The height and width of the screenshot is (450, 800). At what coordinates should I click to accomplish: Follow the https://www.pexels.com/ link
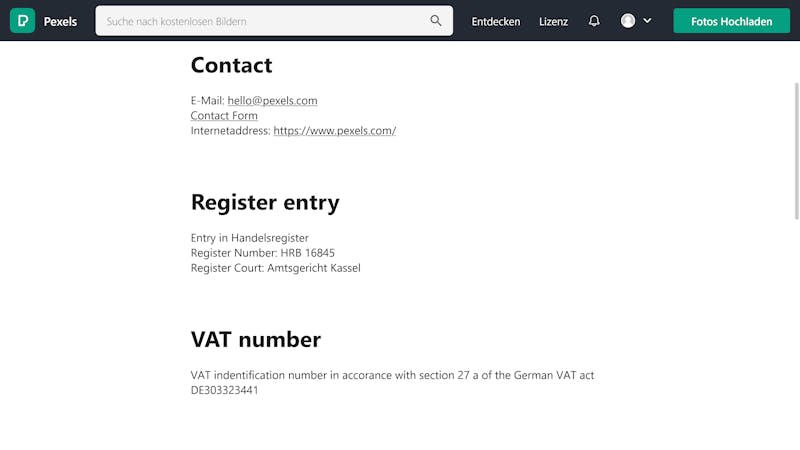point(335,131)
